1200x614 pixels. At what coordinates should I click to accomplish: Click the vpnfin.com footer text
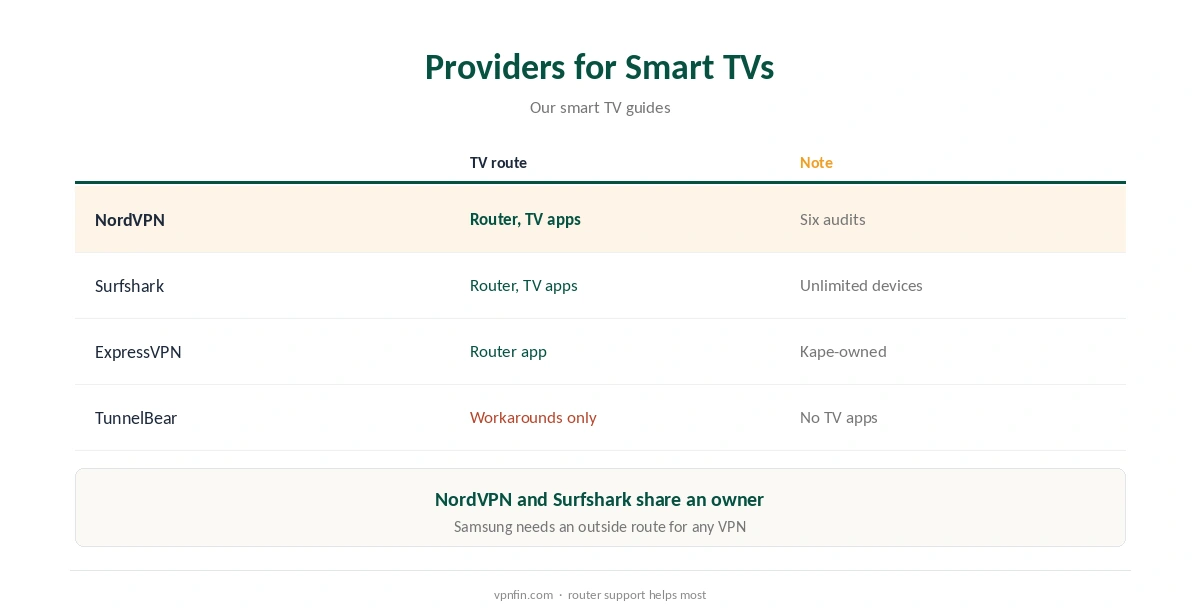tap(523, 595)
